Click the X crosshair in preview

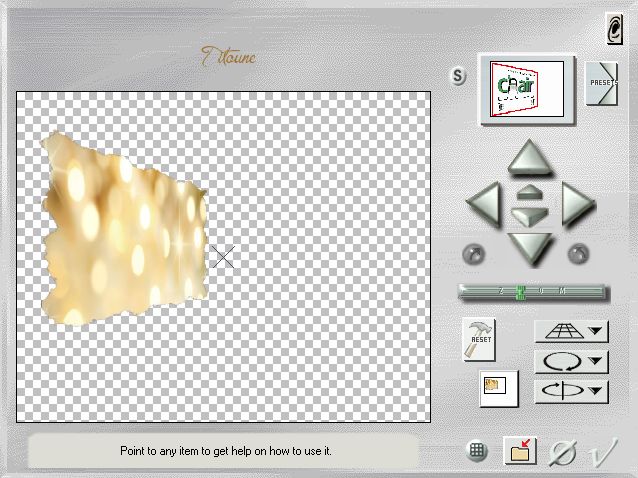click(223, 257)
